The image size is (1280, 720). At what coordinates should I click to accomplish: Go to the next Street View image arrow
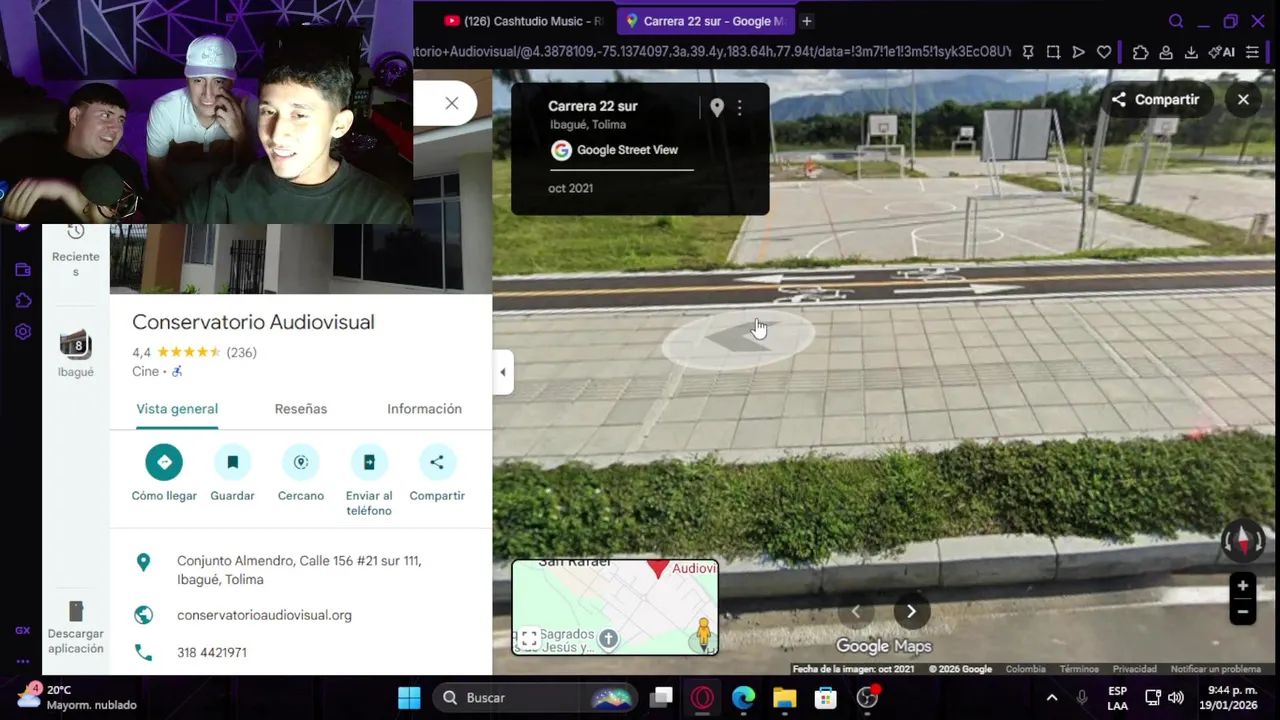[x=911, y=611]
